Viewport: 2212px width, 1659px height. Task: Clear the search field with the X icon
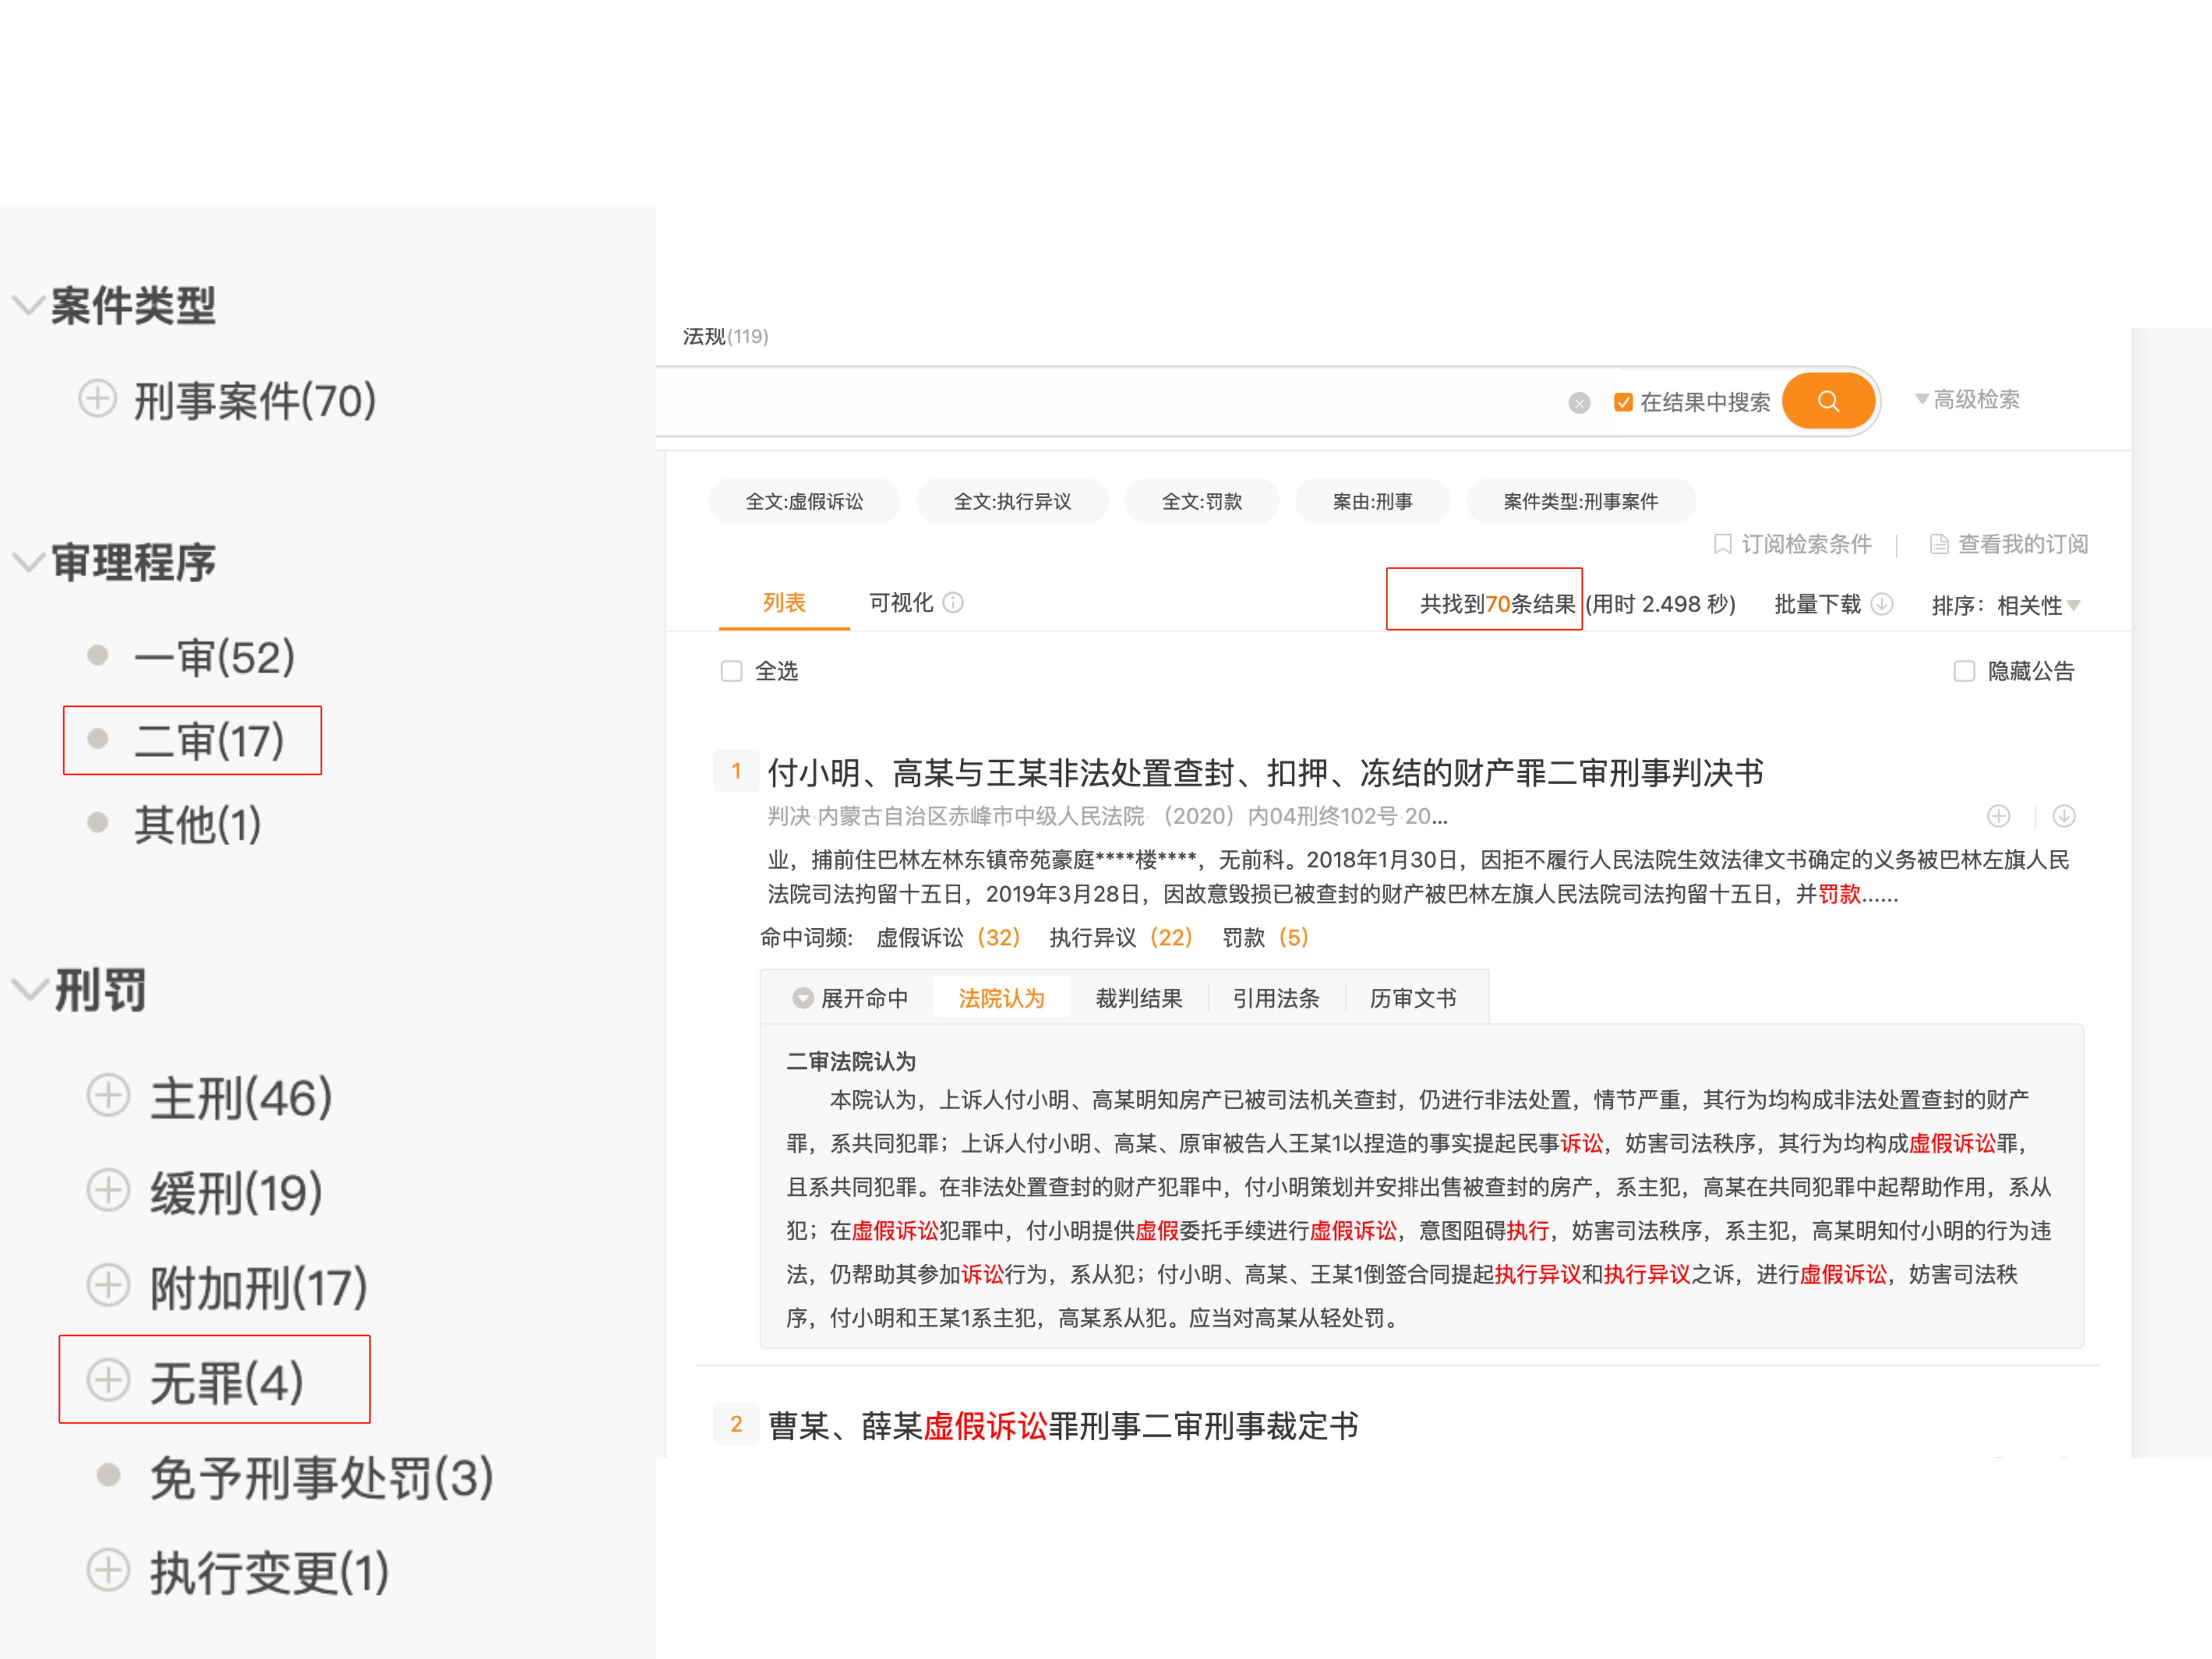[1579, 403]
